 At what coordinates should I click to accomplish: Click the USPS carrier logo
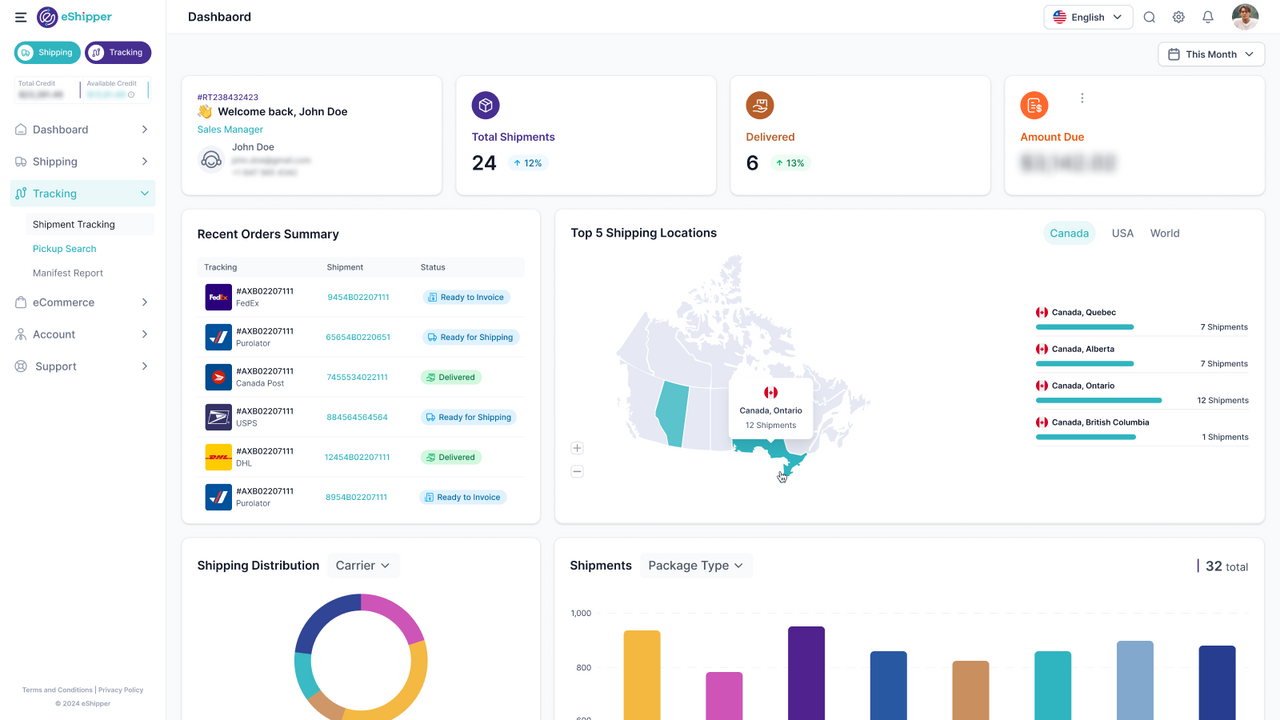click(218, 417)
